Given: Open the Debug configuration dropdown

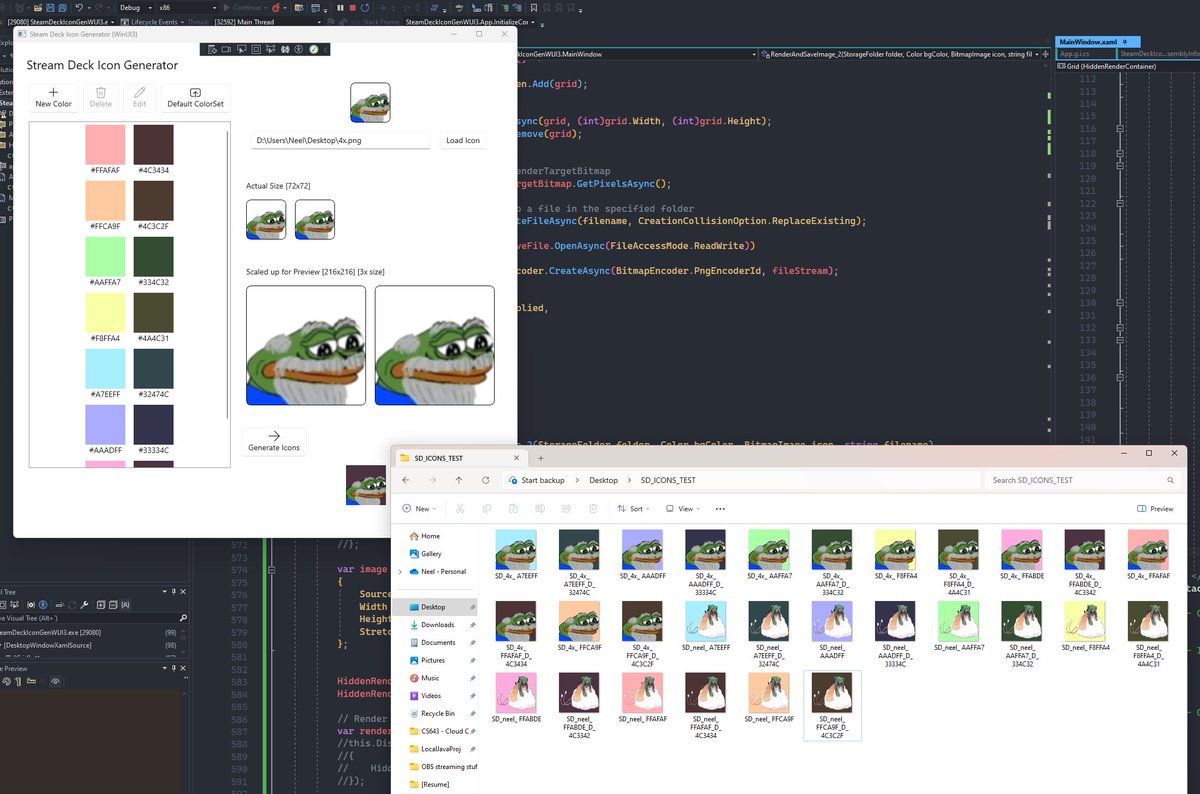Looking at the screenshot, I should click(x=136, y=8).
